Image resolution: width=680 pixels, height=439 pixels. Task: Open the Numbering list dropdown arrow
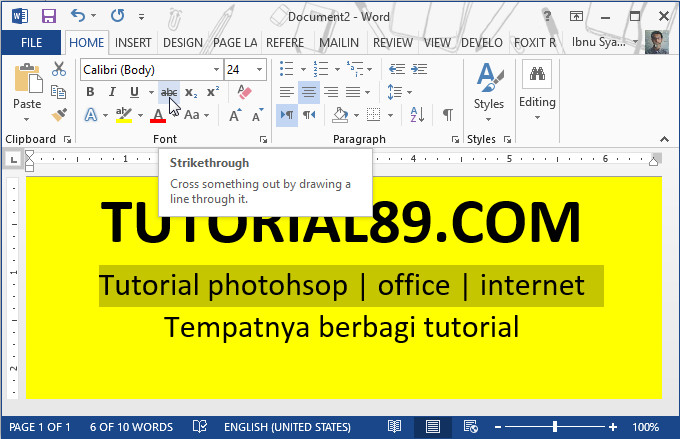(x=337, y=69)
